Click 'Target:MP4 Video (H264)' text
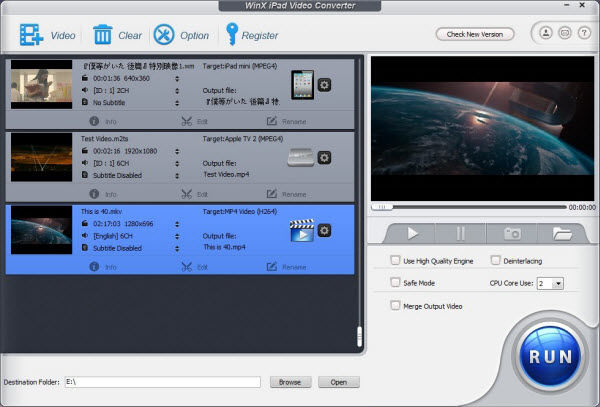Viewport: 600px width, 407px height. tap(240, 211)
